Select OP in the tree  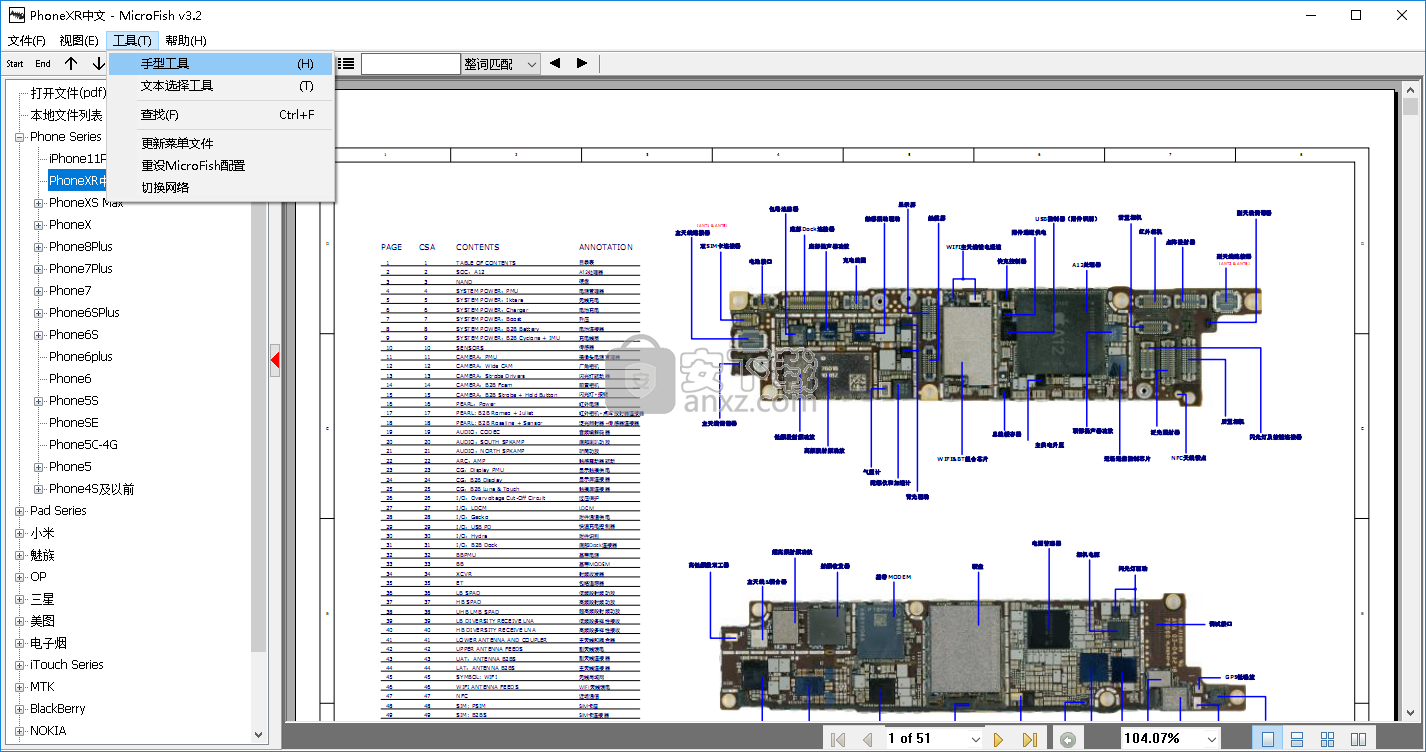coord(38,577)
